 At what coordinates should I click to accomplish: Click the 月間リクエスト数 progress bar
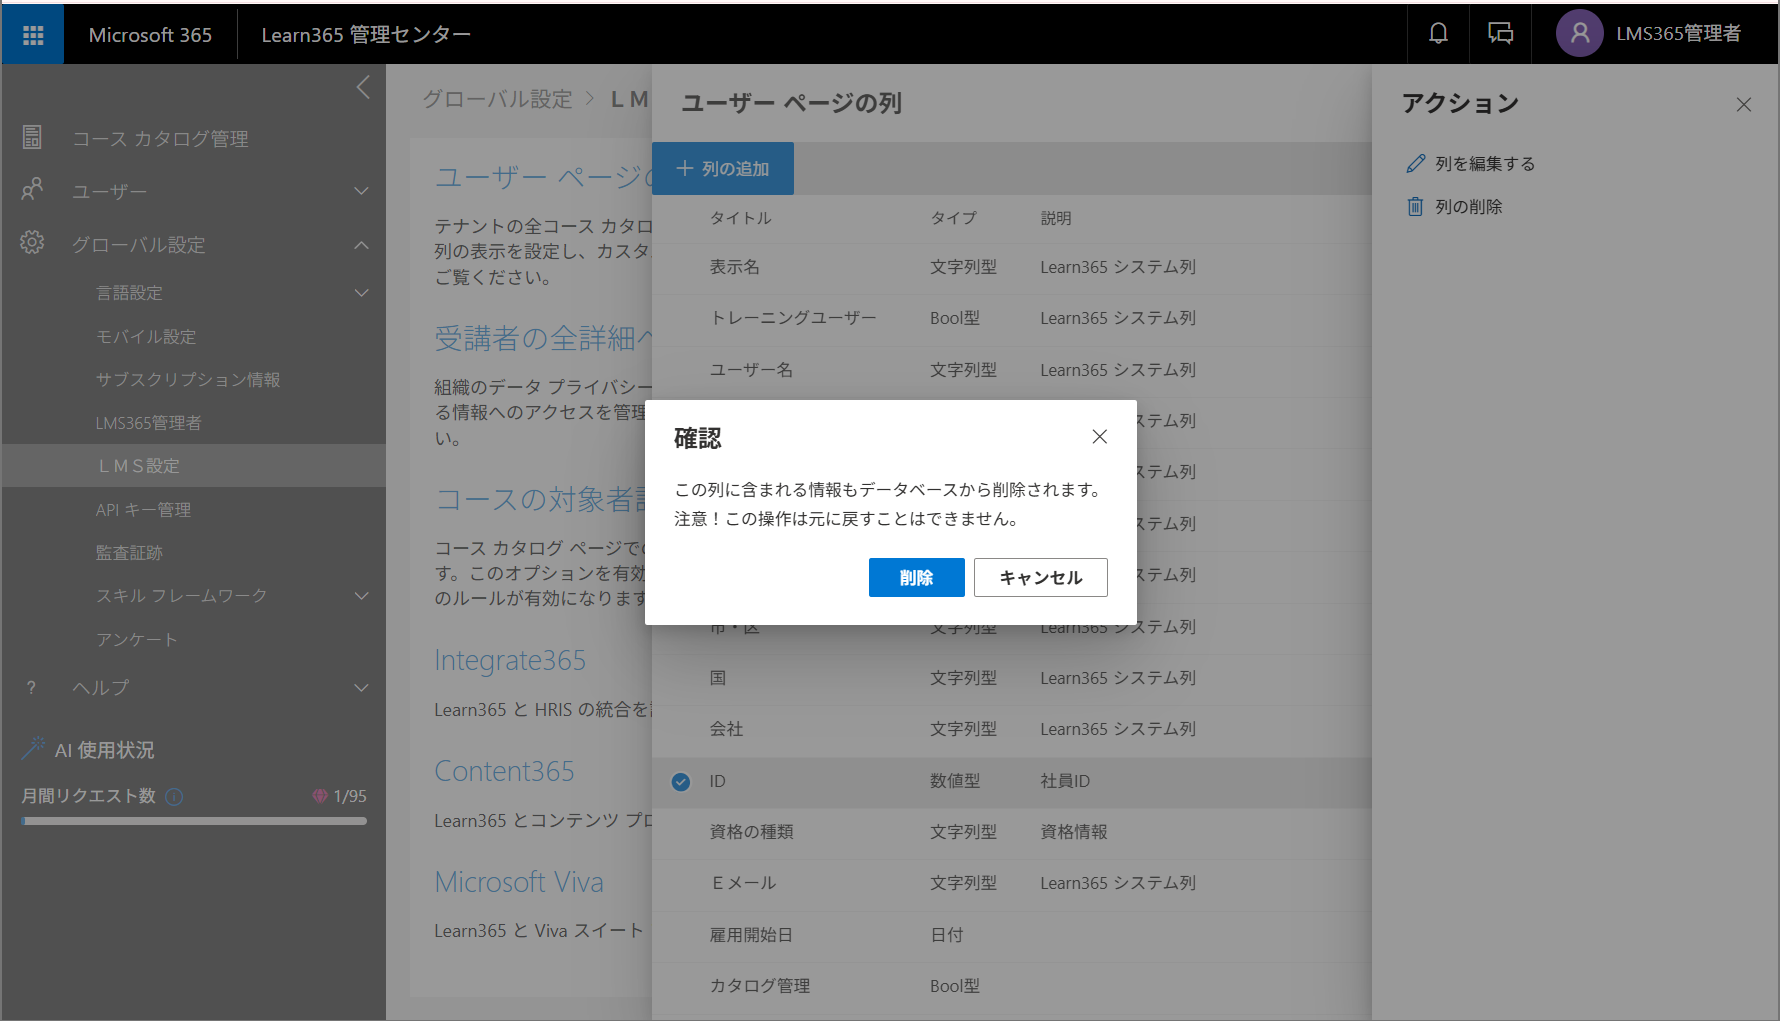[x=194, y=821]
